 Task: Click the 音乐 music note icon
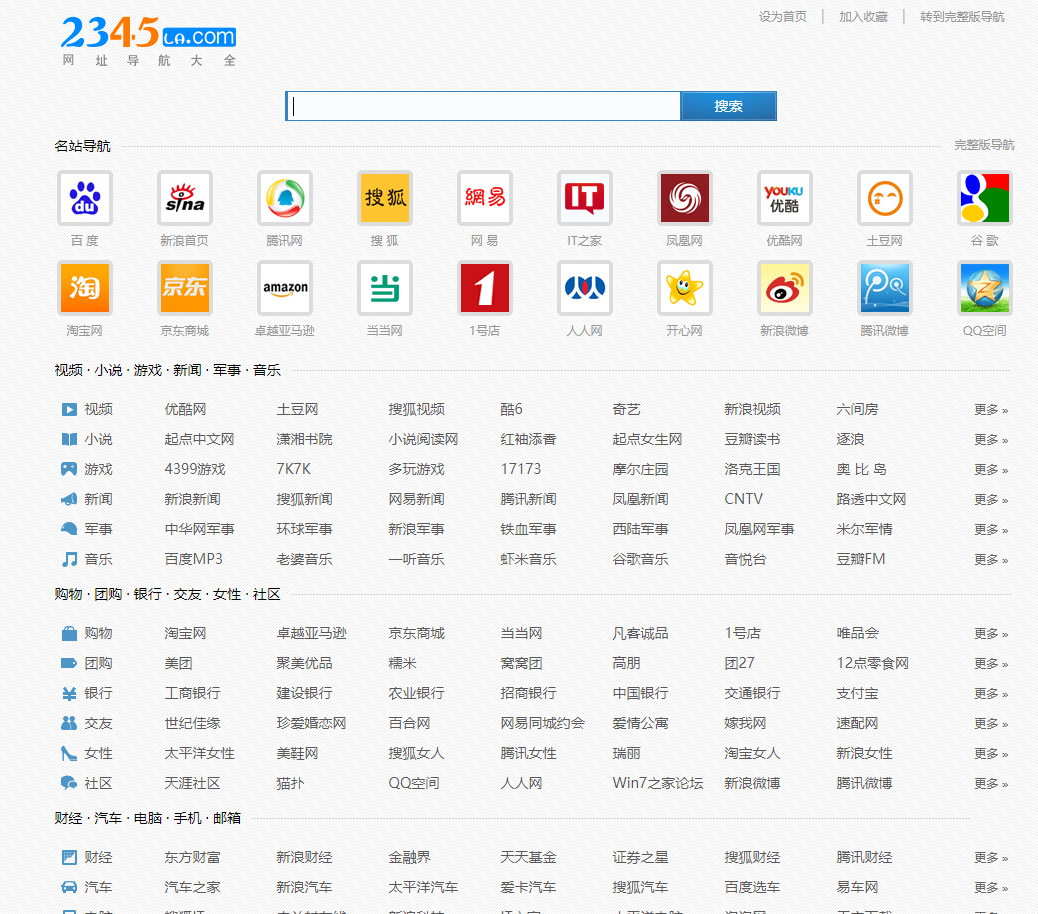coord(69,559)
